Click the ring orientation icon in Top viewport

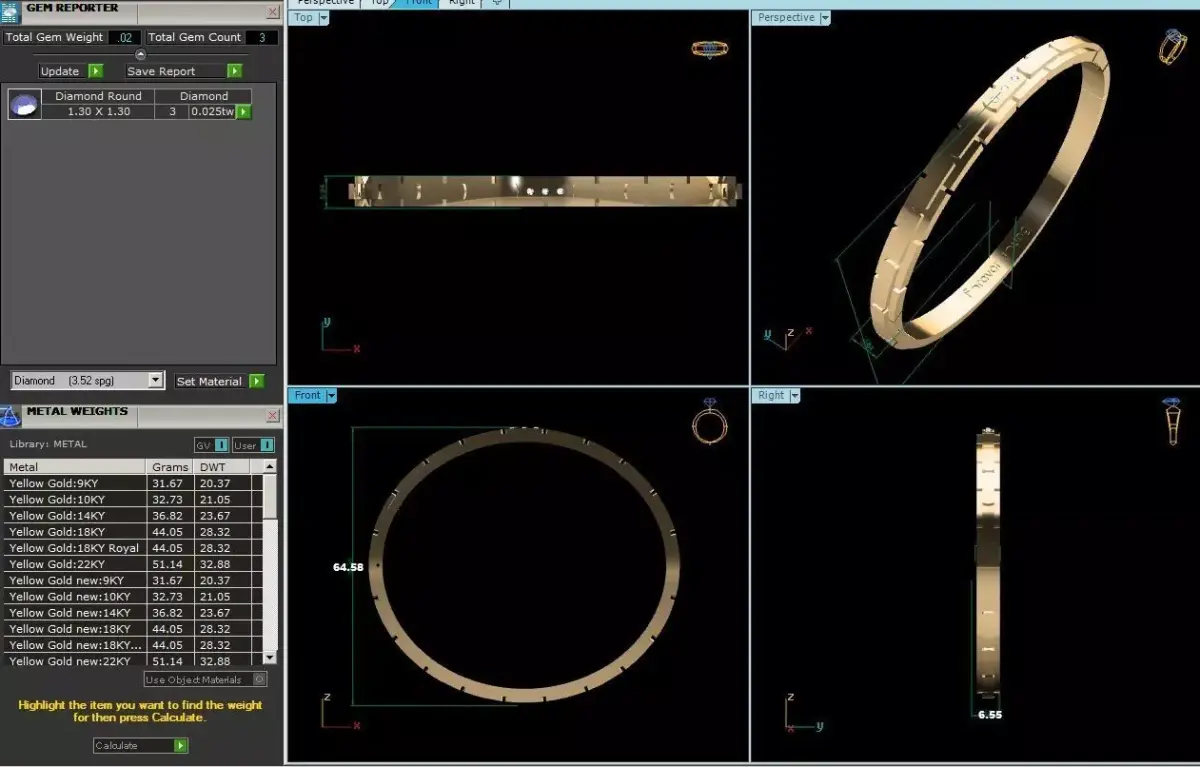point(710,48)
